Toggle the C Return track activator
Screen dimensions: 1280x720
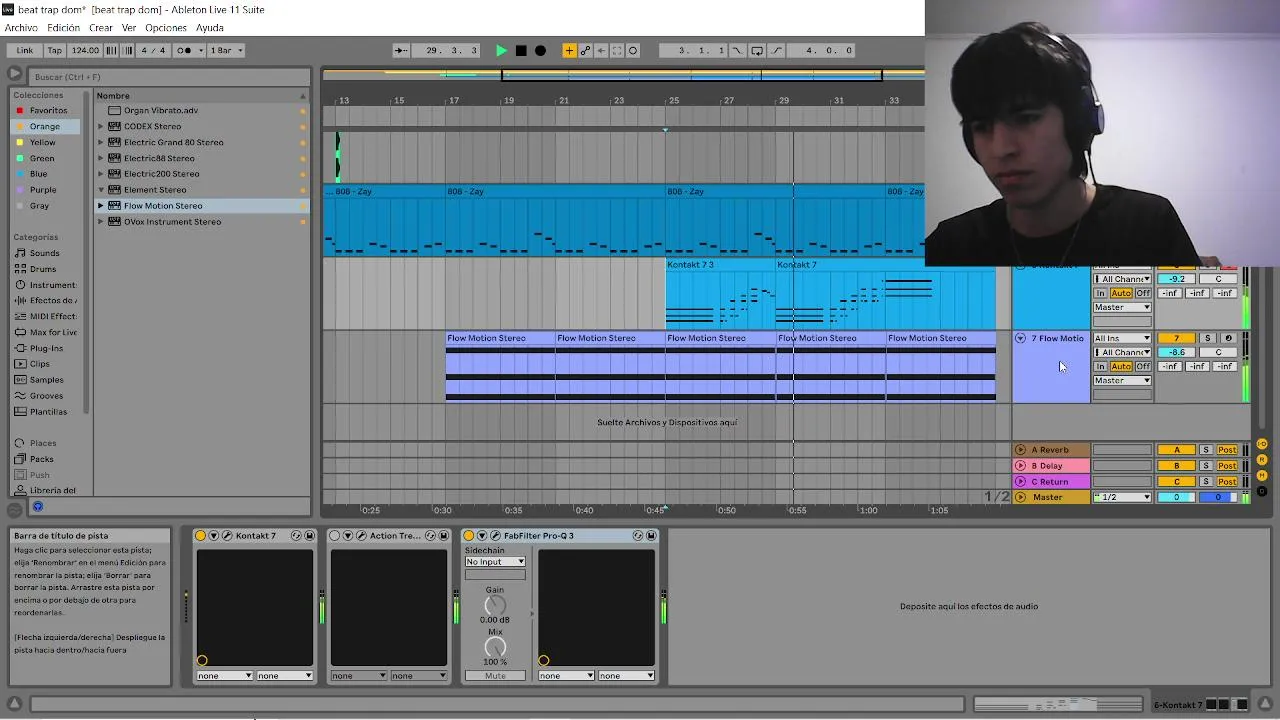point(1177,482)
